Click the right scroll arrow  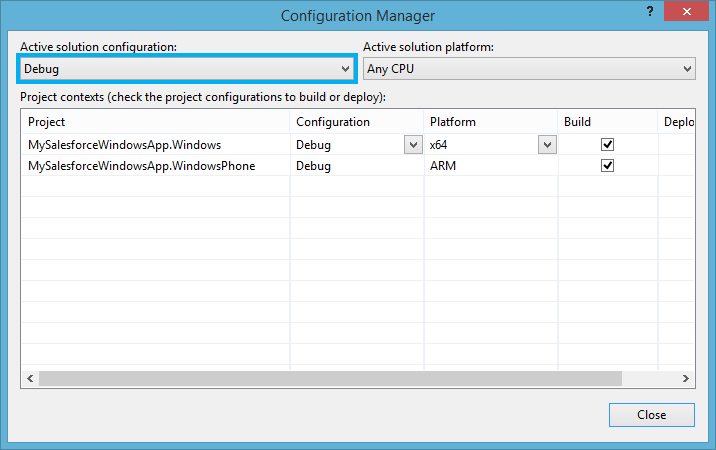coord(685,378)
